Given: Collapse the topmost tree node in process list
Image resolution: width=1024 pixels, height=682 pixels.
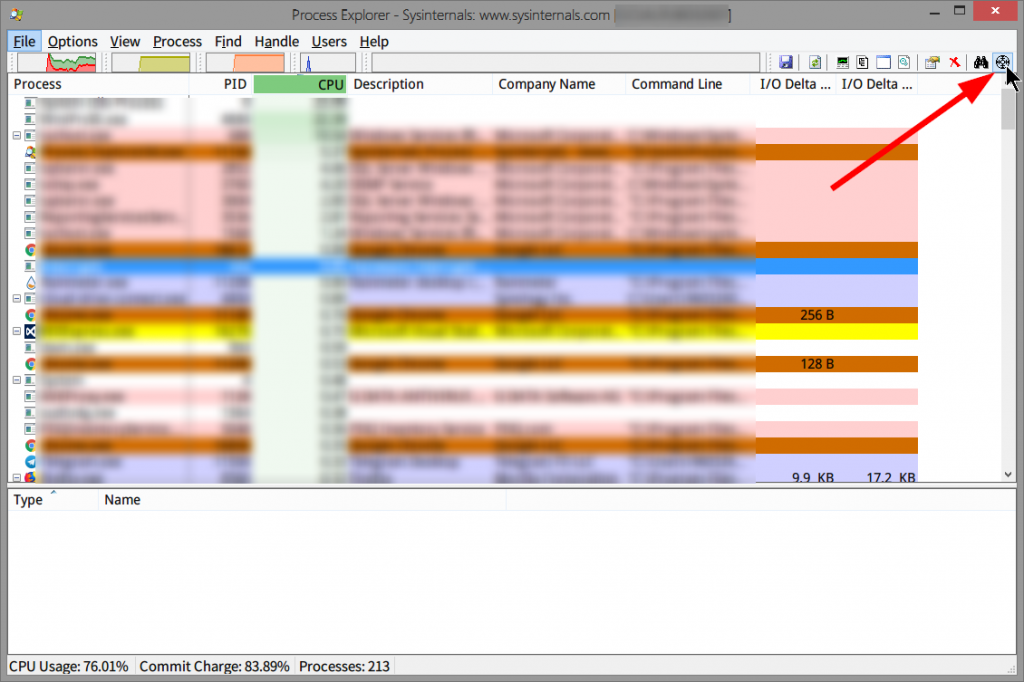Looking at the screenshot, I should [x=17, y=136].
